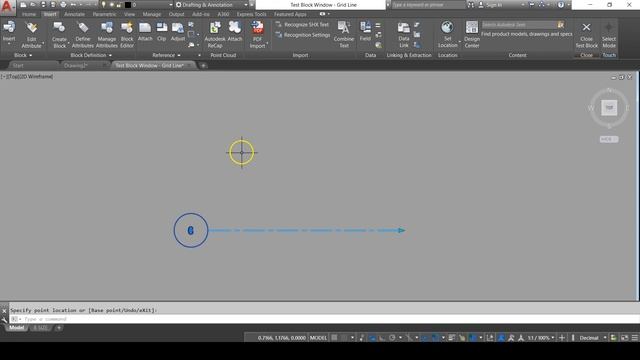The image size is (640, 360).
Task: Open Edit Attribute tool
Action: click(x=31, y=34)
